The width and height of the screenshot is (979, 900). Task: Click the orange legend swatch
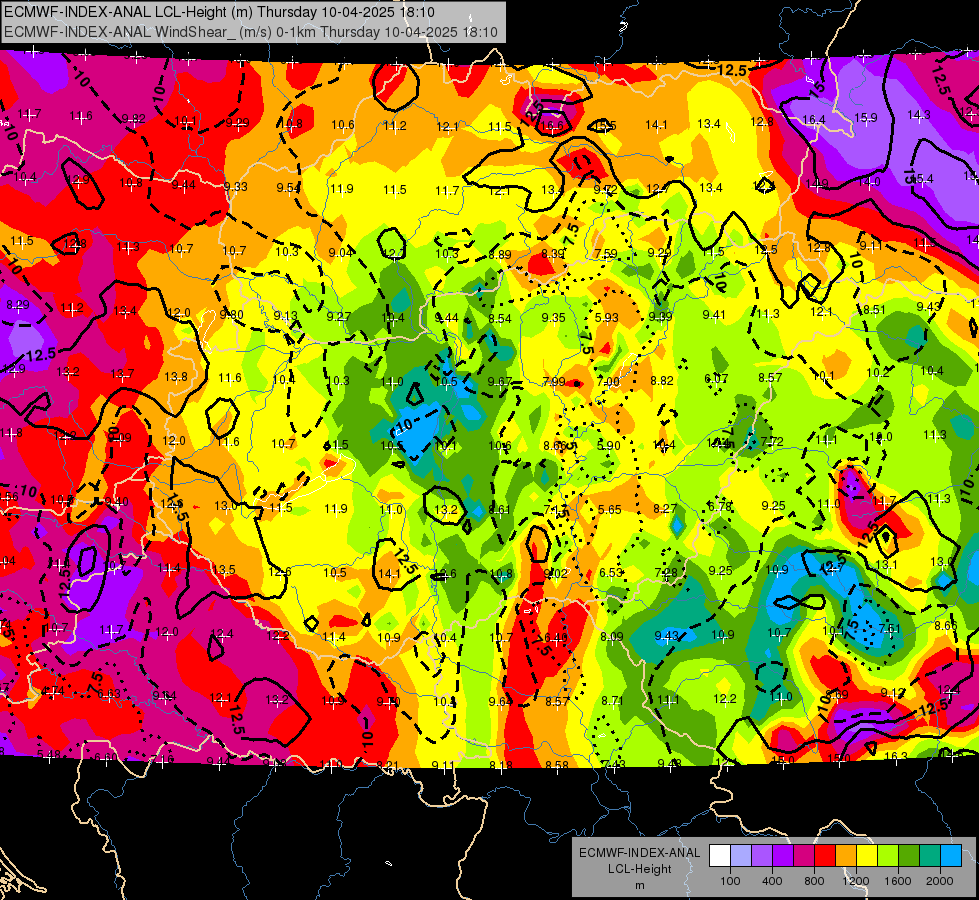tap(845, 856)
